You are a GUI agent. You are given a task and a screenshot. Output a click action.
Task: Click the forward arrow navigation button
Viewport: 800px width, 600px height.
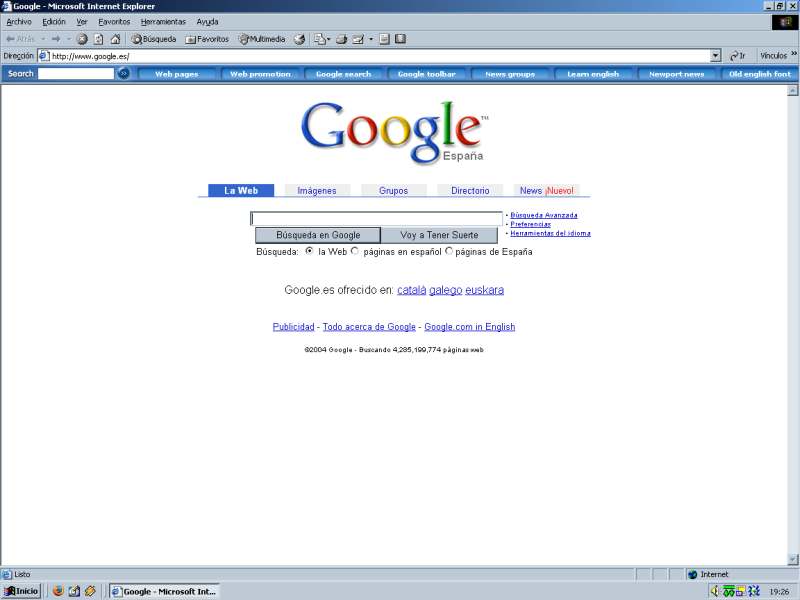tap(56, 39)
